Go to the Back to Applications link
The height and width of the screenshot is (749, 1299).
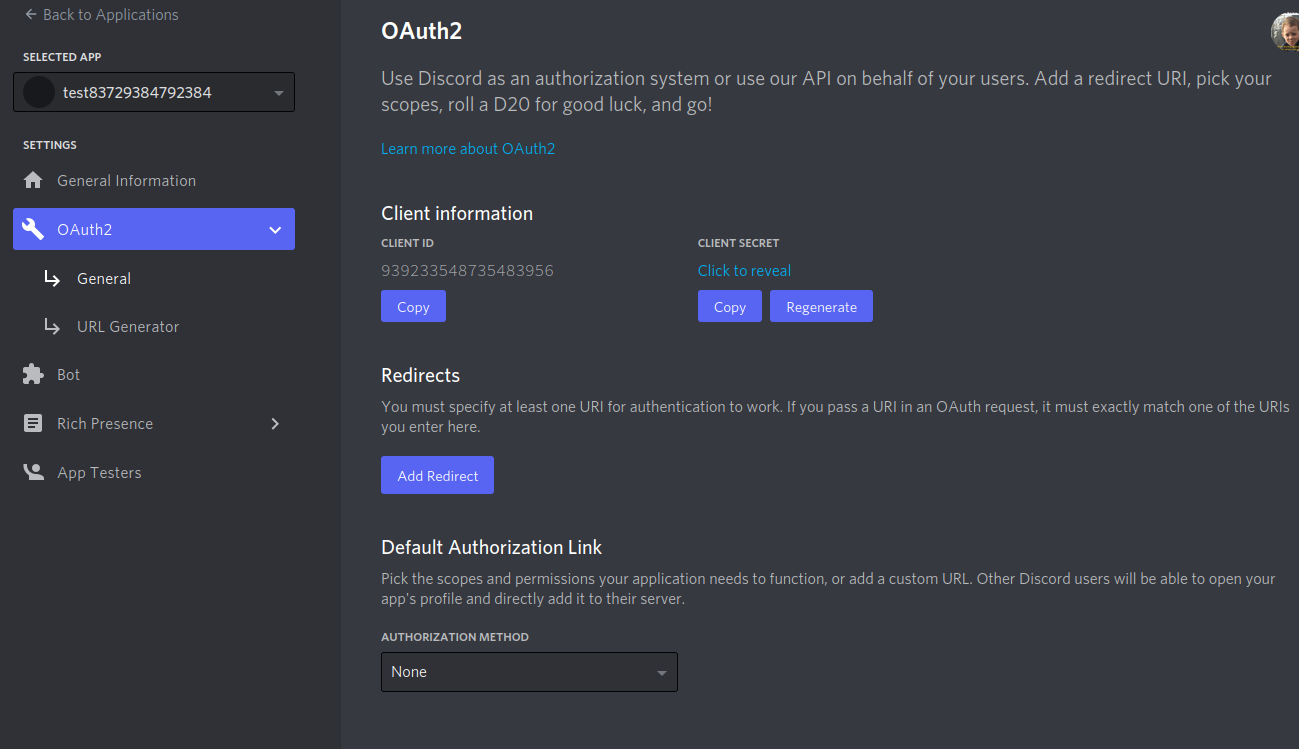(101, 15)
